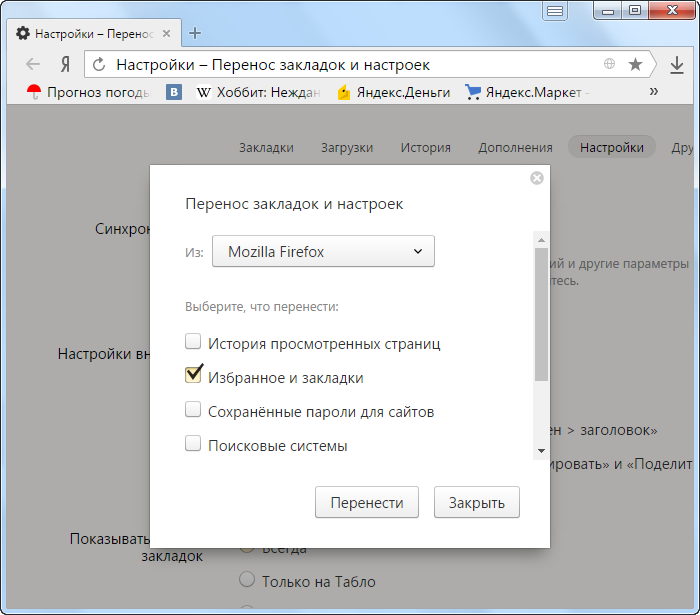Close the import dialog with the round X

click(x=537, y=178)
